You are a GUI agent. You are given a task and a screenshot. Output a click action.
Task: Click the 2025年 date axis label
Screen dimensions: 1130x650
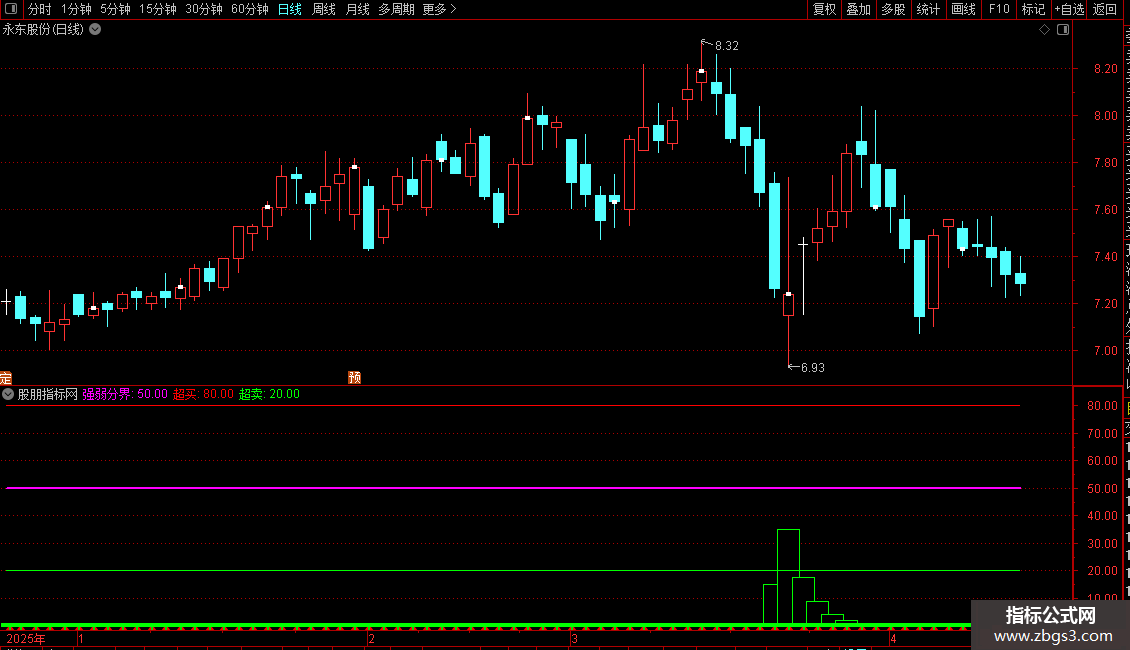[x=26, y=638]
